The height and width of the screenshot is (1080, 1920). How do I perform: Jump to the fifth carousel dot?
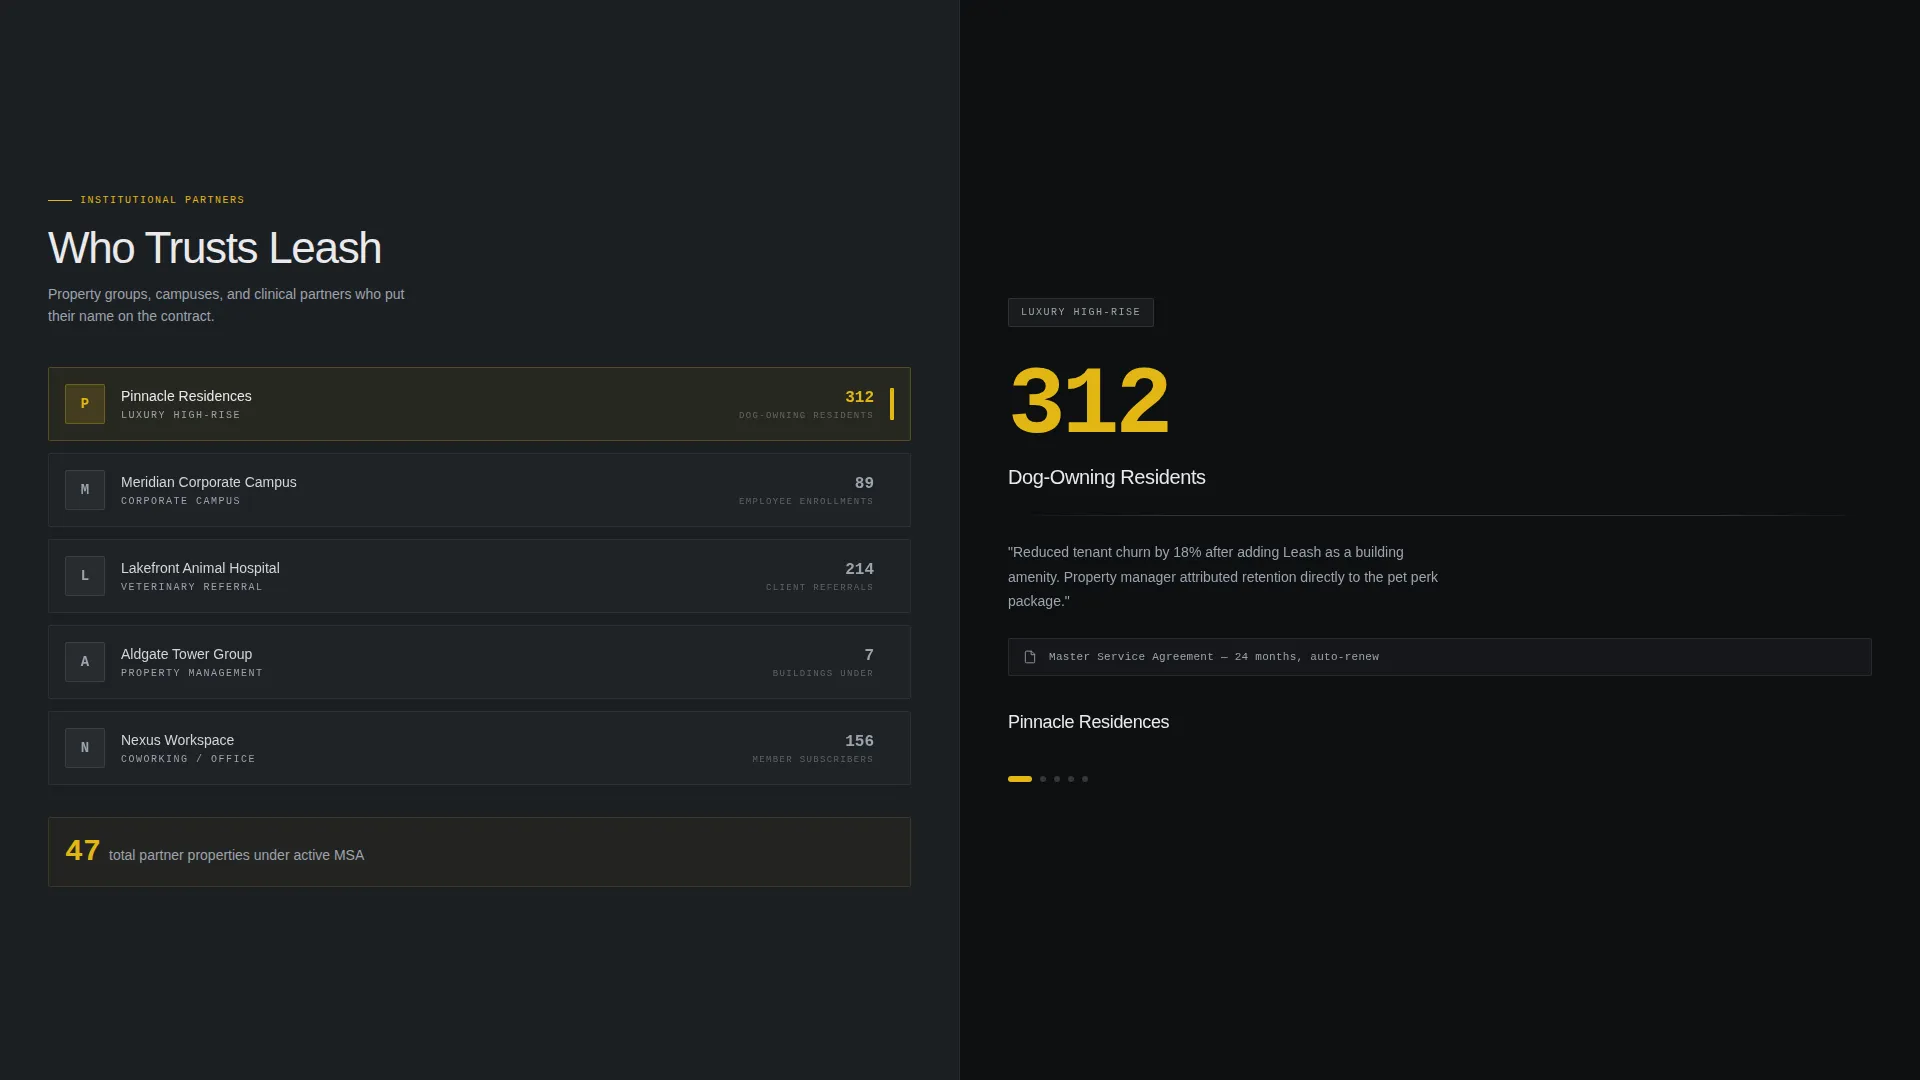coord(1085,779)
